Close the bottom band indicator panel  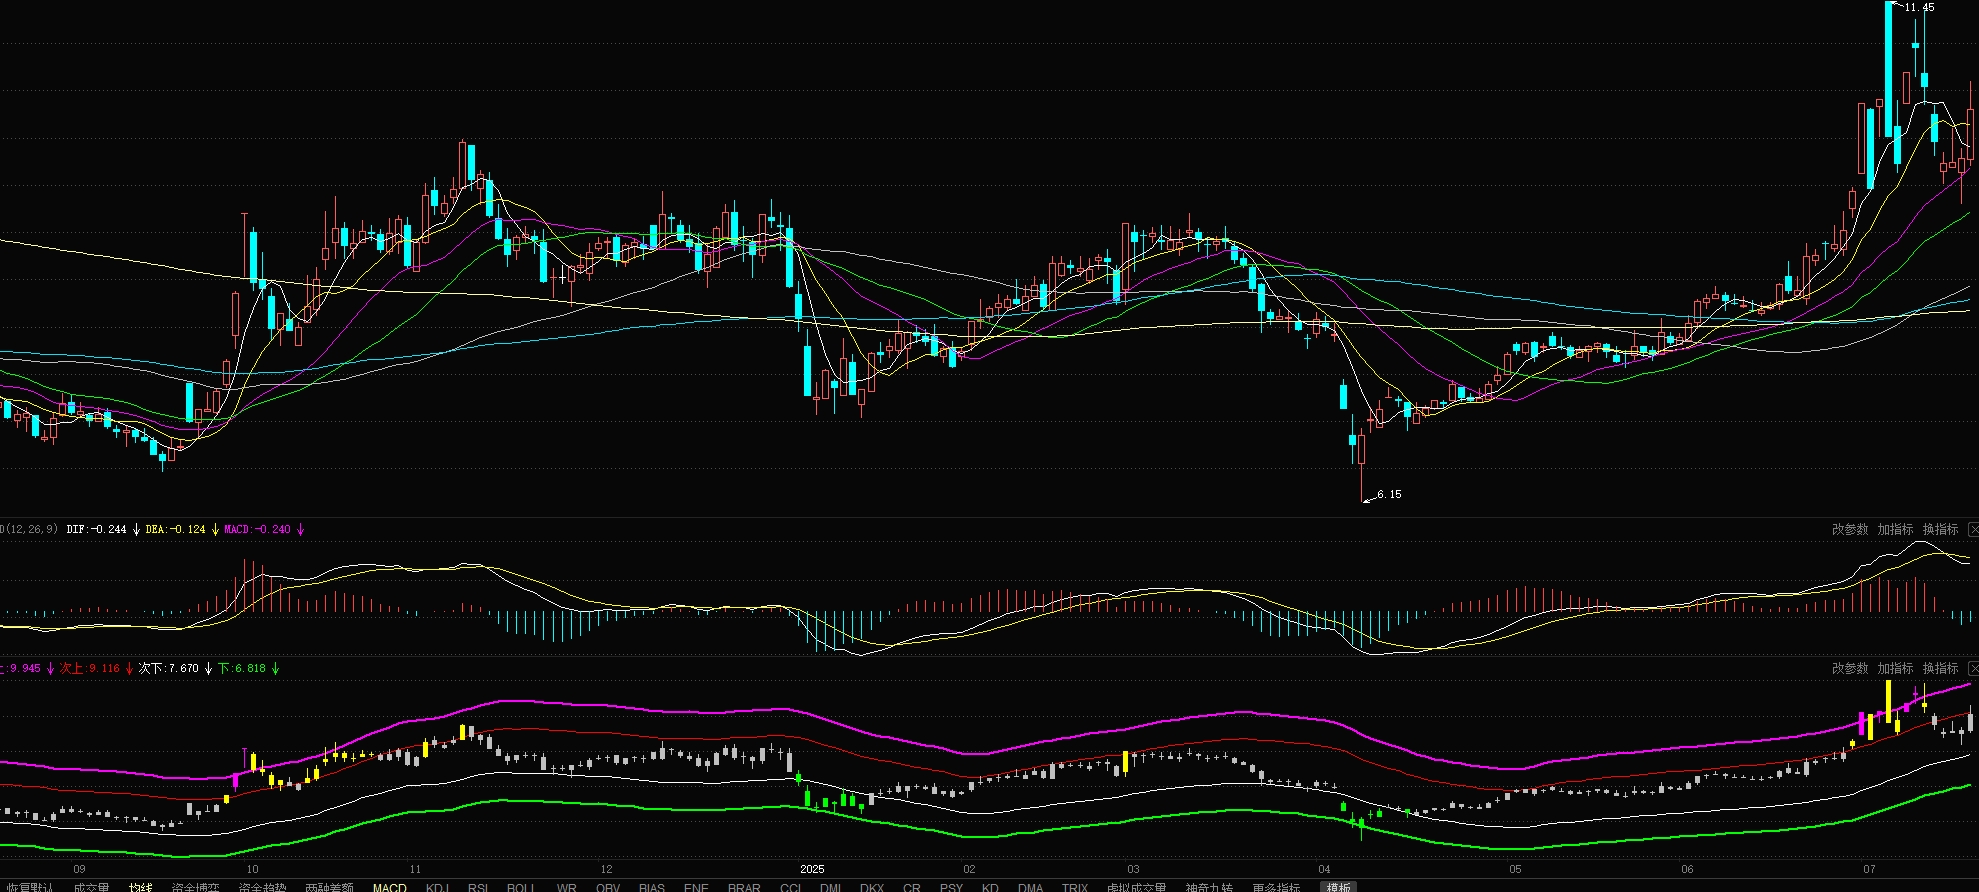click(1973, 668)
